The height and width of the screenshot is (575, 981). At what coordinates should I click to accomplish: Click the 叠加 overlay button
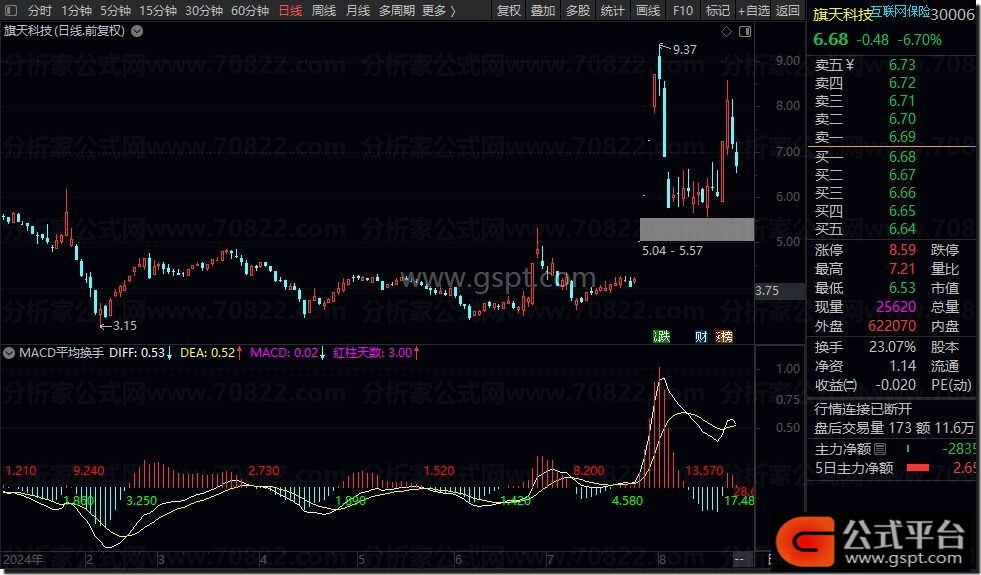pyautogui.click(x=543, y=11)
